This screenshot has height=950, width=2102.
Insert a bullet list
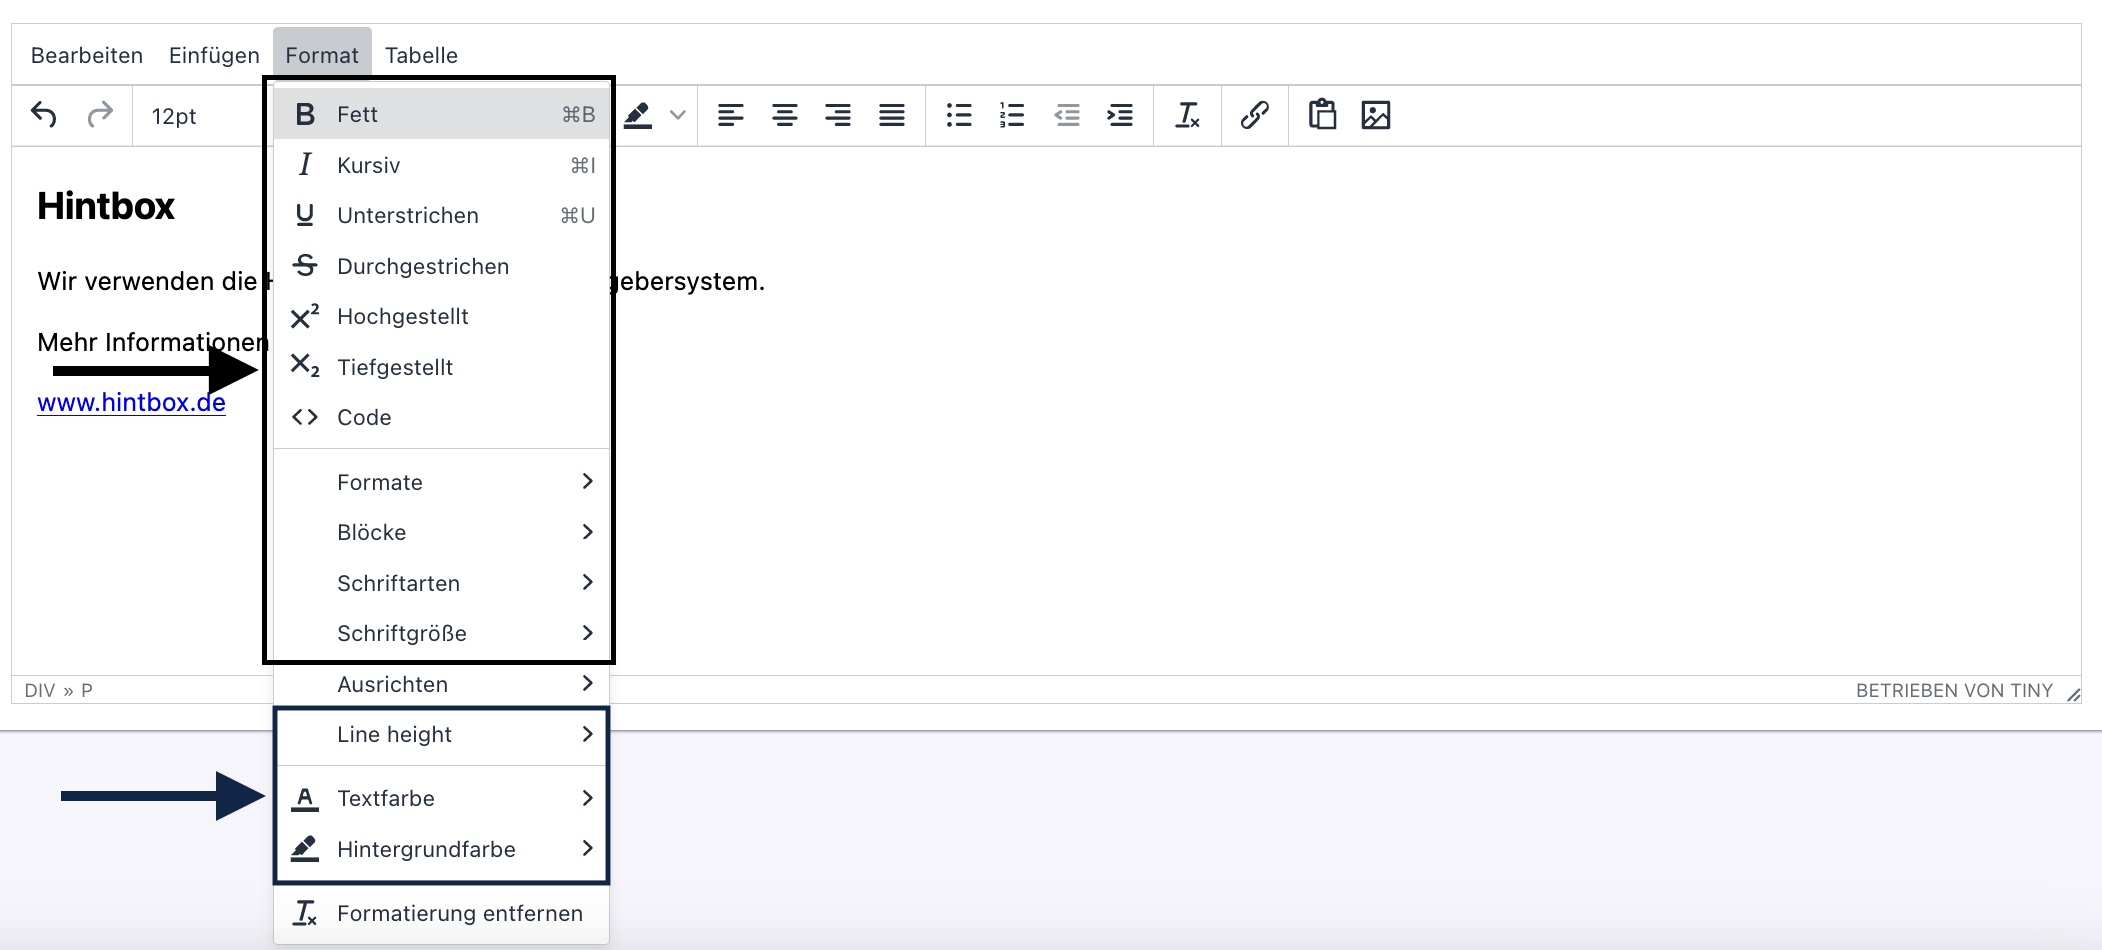[x=959, y=115]
